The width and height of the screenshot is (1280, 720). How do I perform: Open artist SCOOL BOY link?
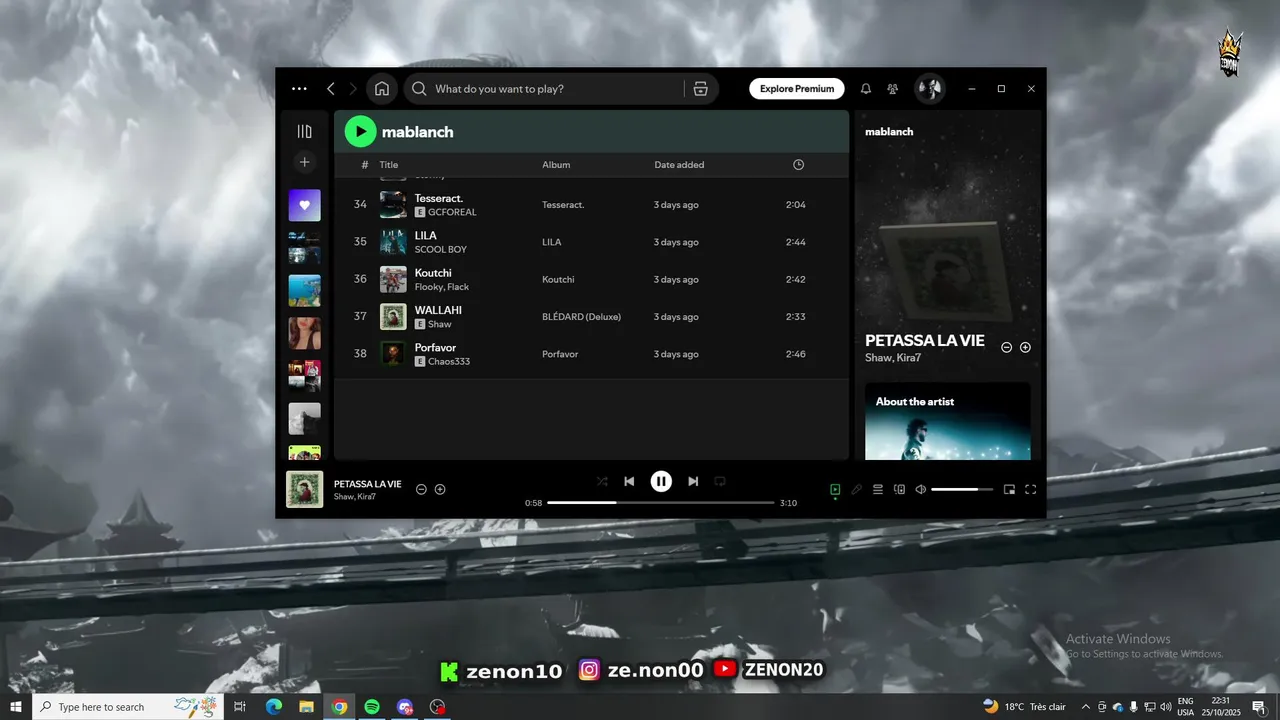click(441, 250)
